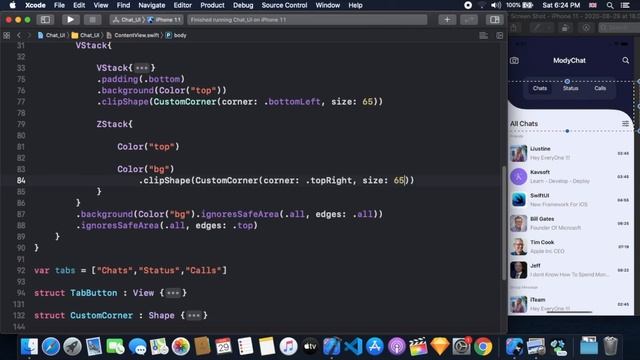Click line number 92 in gutter
Image resolution: width=640 pixels, height=360 pixels.
[x=21, y=270]
